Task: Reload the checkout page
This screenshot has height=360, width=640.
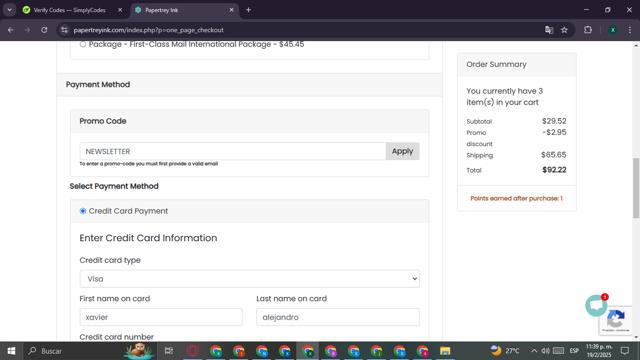Action: click(x=44, y=30)
